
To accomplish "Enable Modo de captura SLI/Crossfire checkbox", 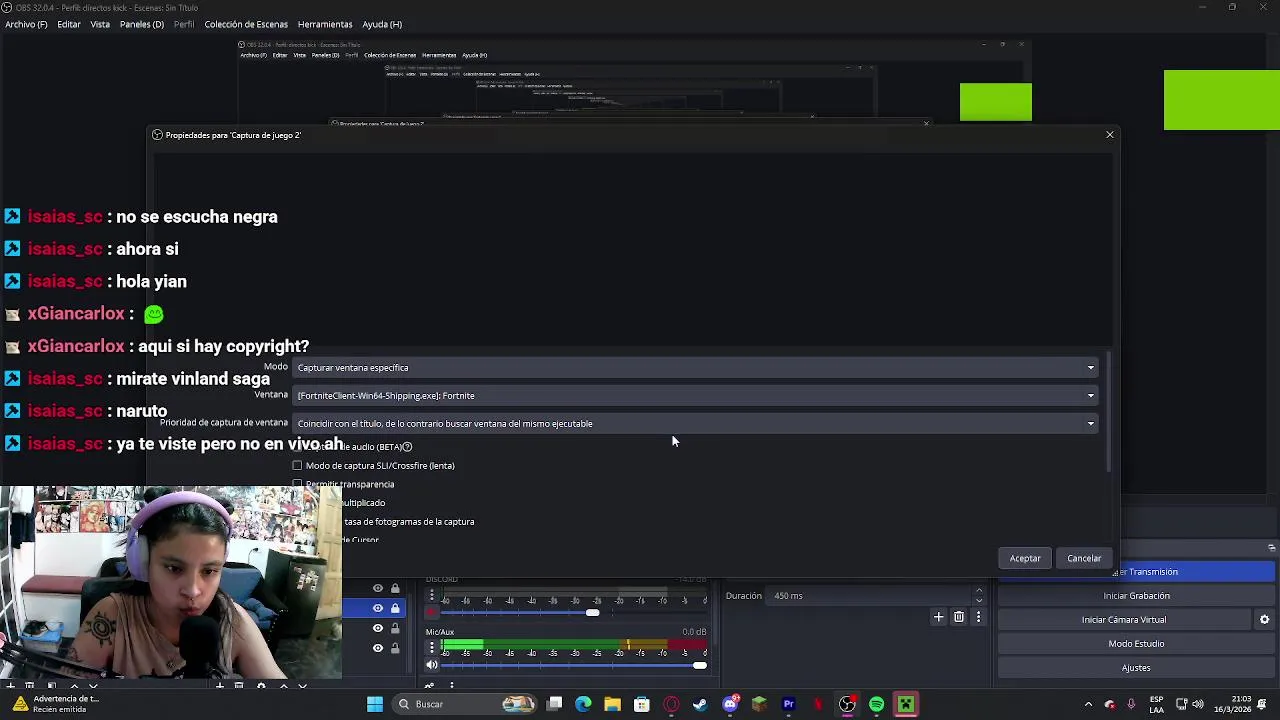I will pyautogui.click(x=297, y=466).
